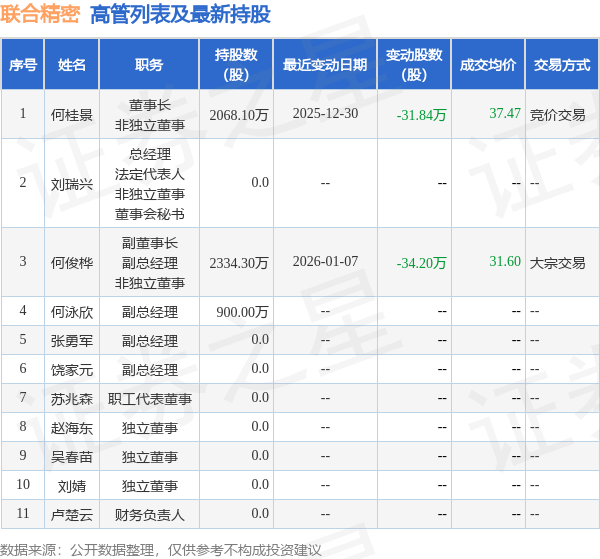
Task: Click the 2068.10万 shareholding value
Action: (239, 115)
